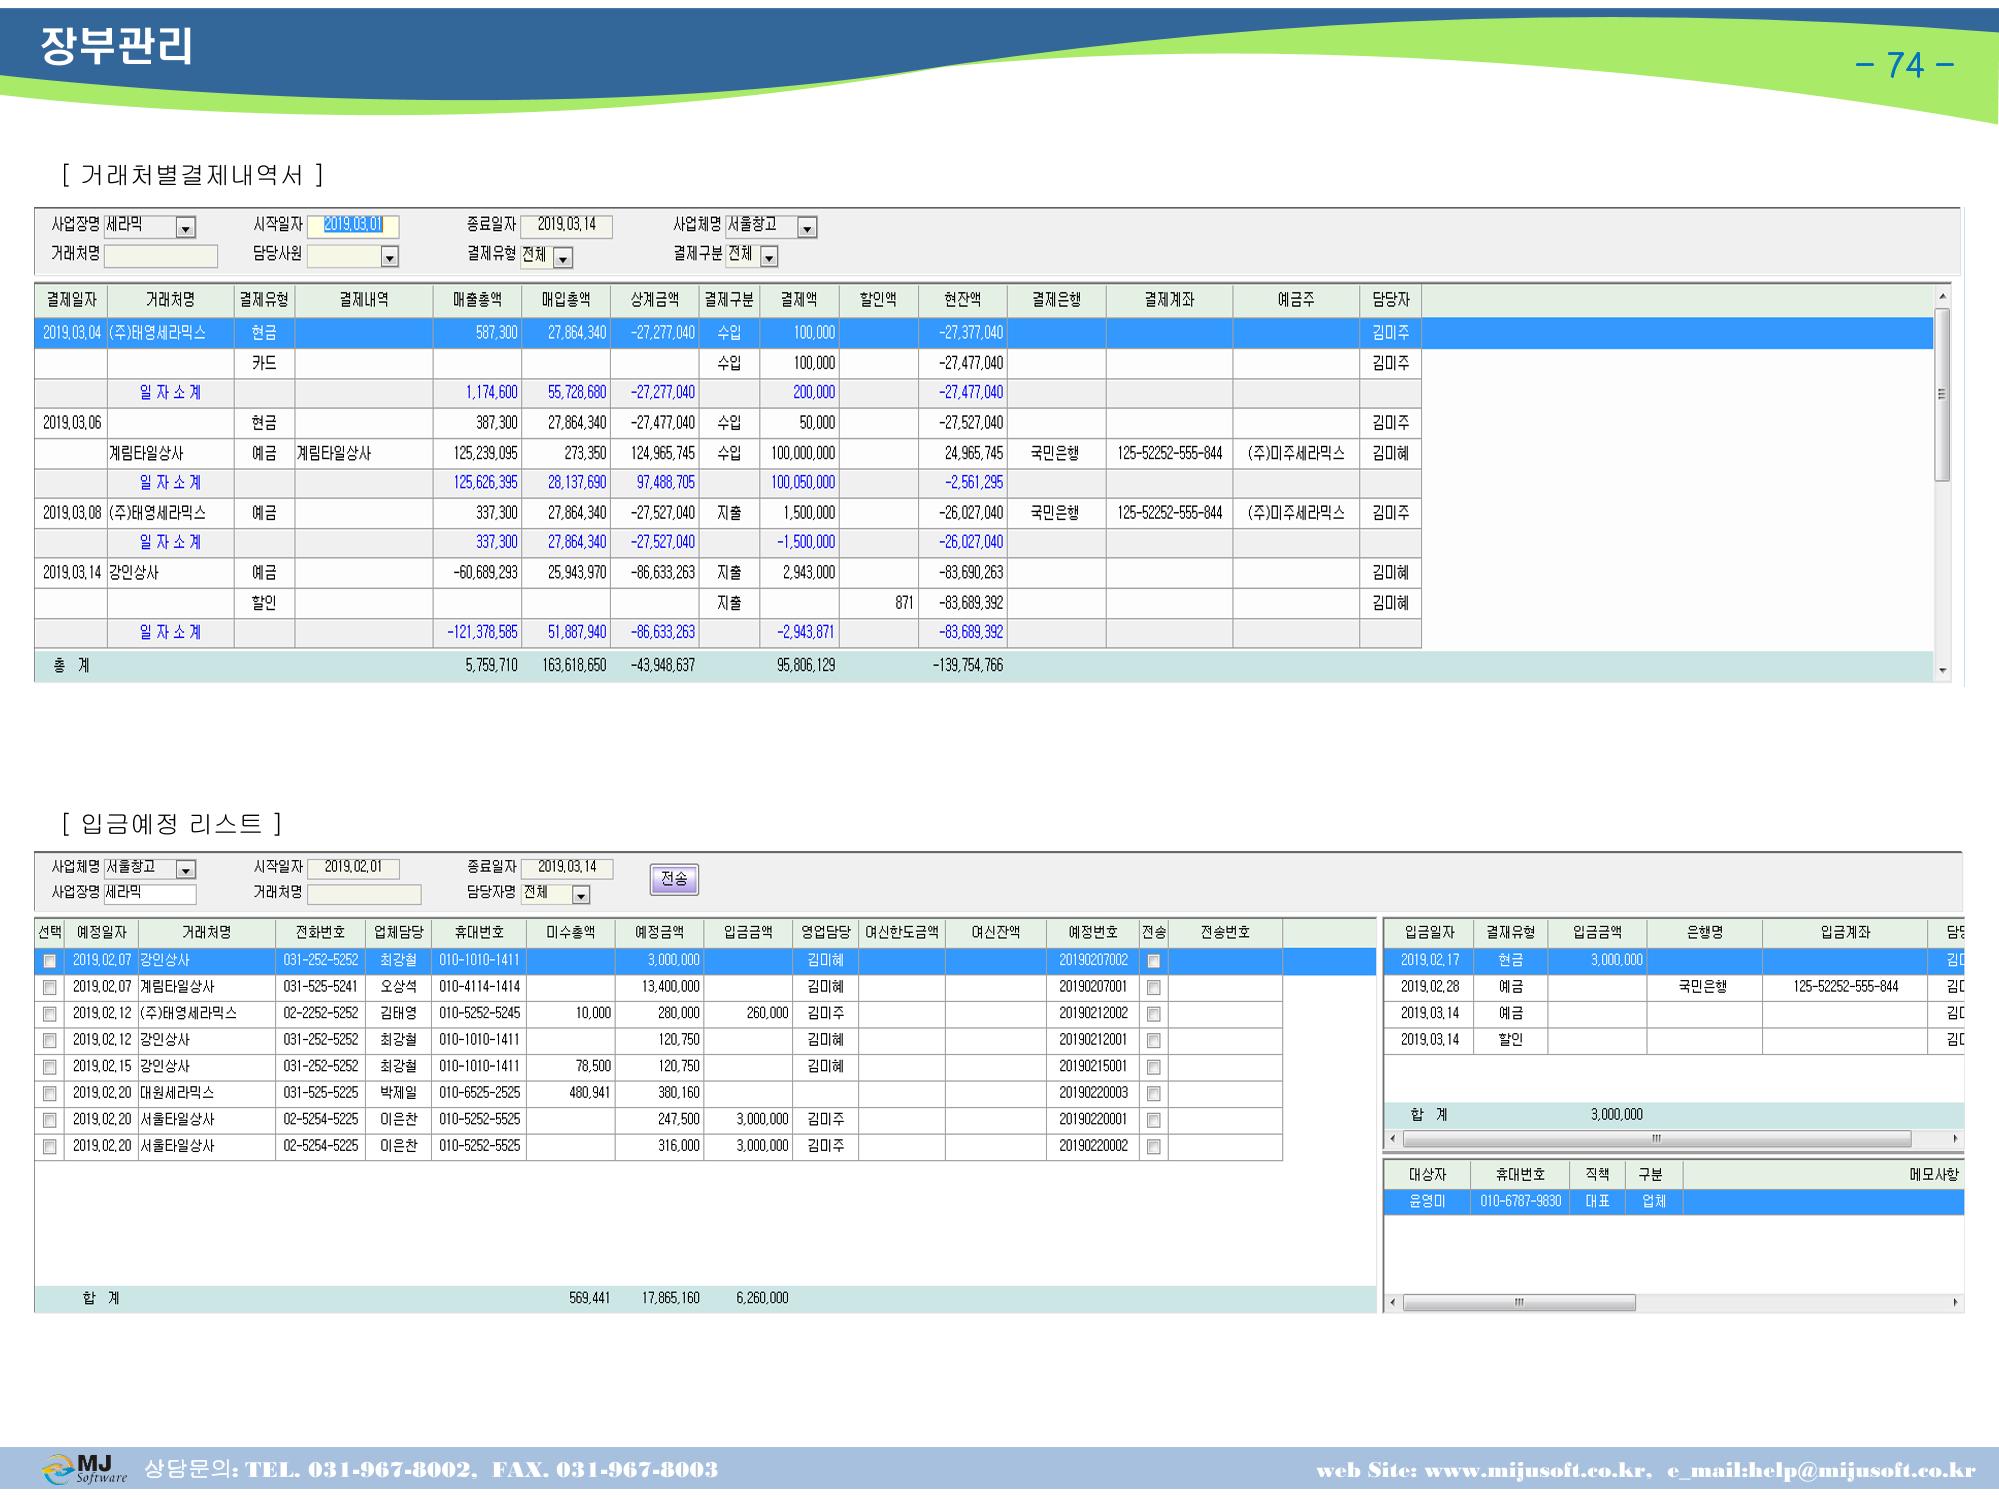Open the 사업체명 서울창고 dropdown in 입금예정 리스트
This screenshot has width=1999, height=1500.
click(186, 870)
